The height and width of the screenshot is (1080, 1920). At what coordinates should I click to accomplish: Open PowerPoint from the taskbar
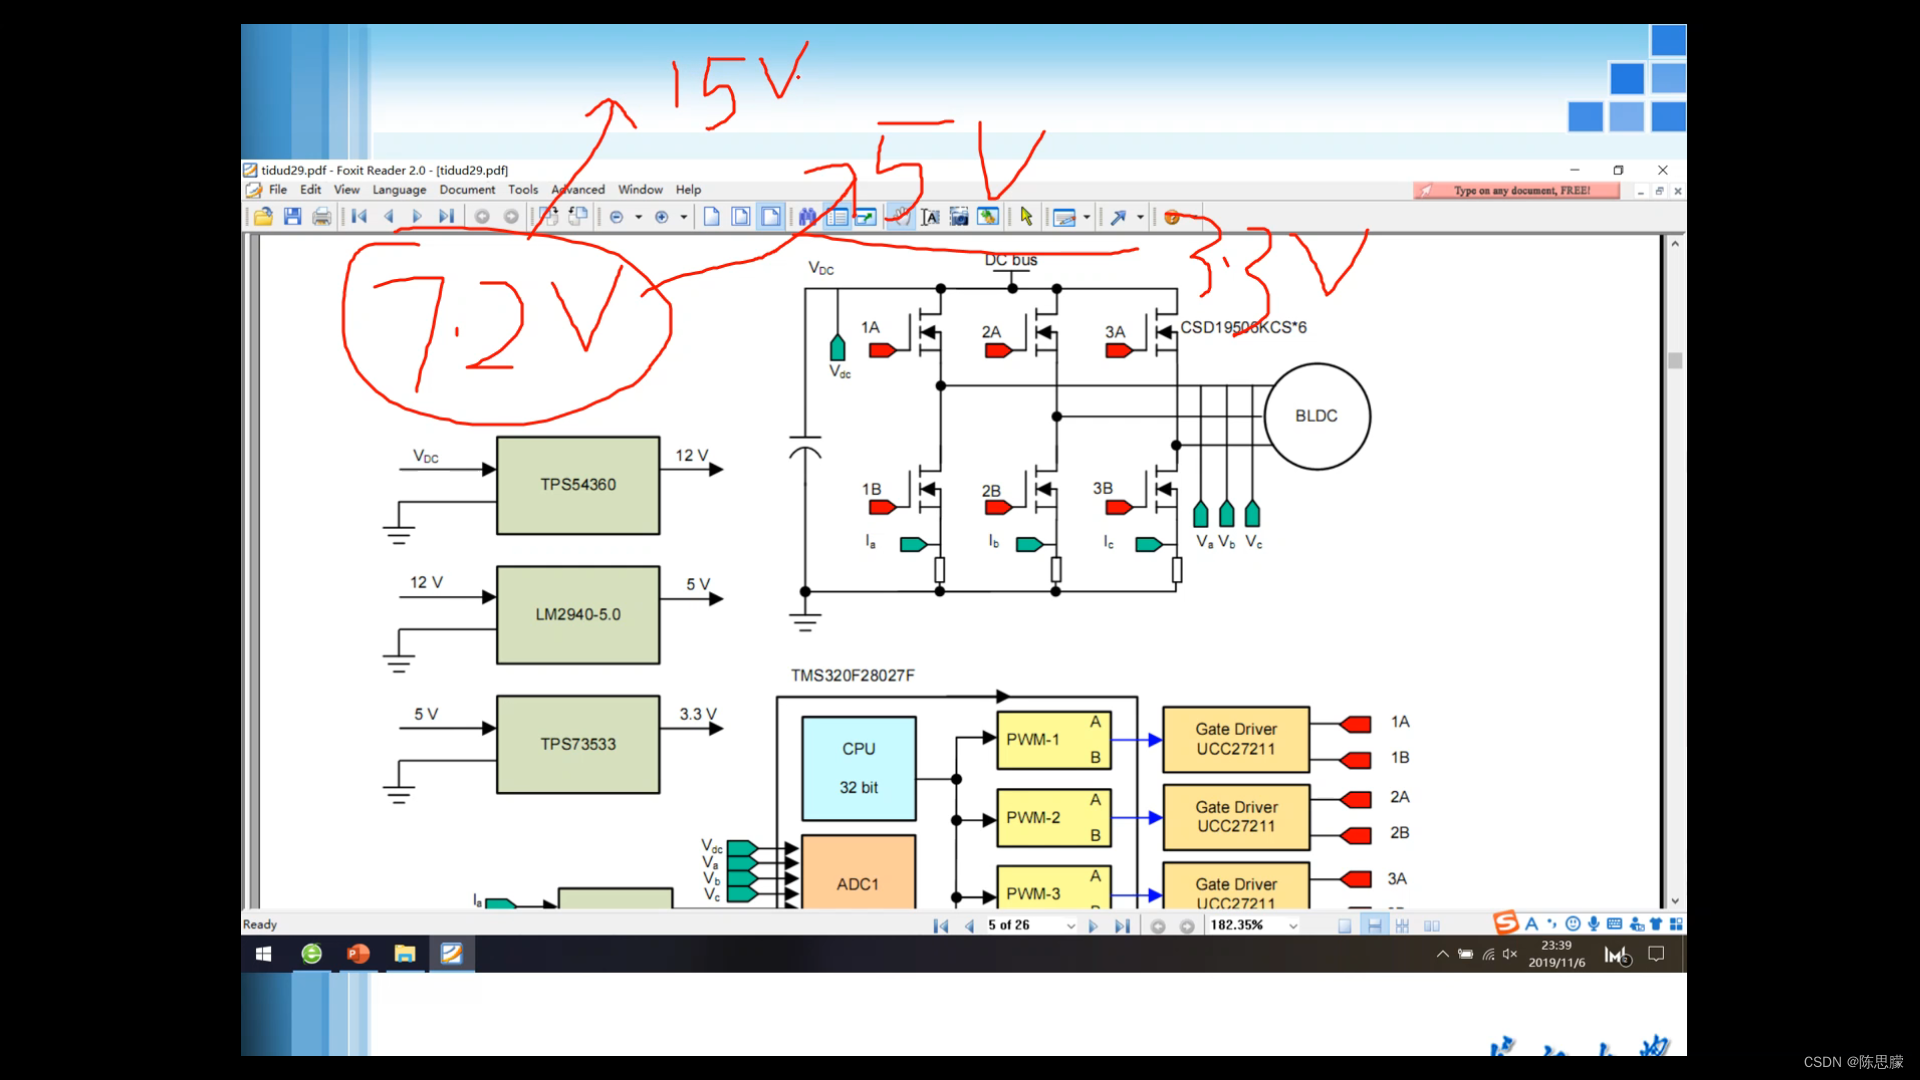[358, 954]
